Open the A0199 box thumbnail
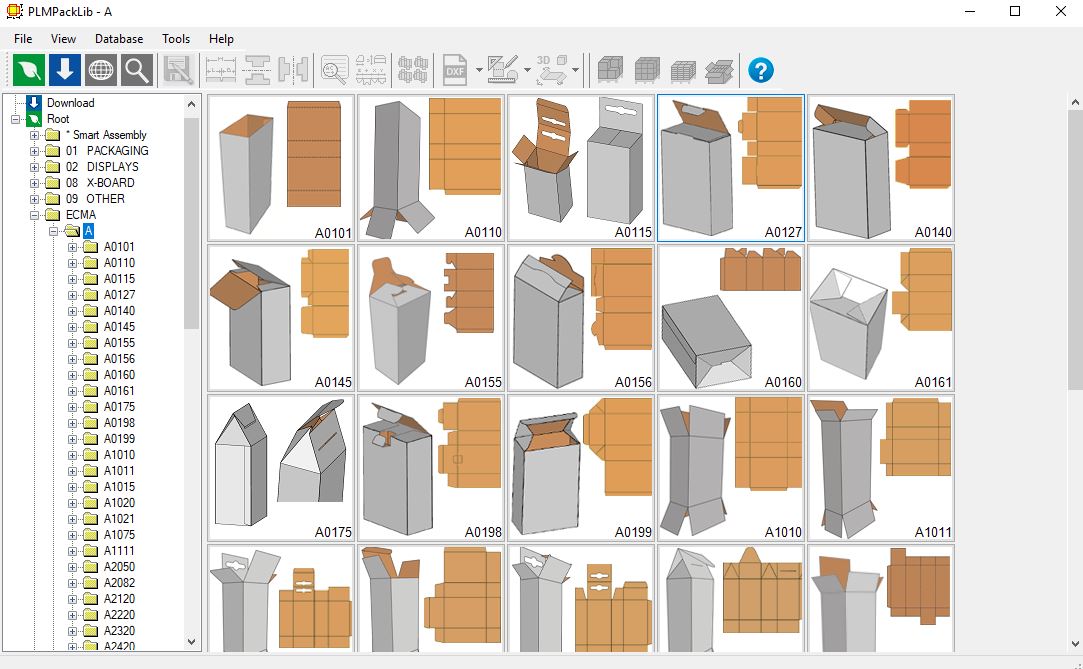This screenshot has height=669, width=1083. 580,468
